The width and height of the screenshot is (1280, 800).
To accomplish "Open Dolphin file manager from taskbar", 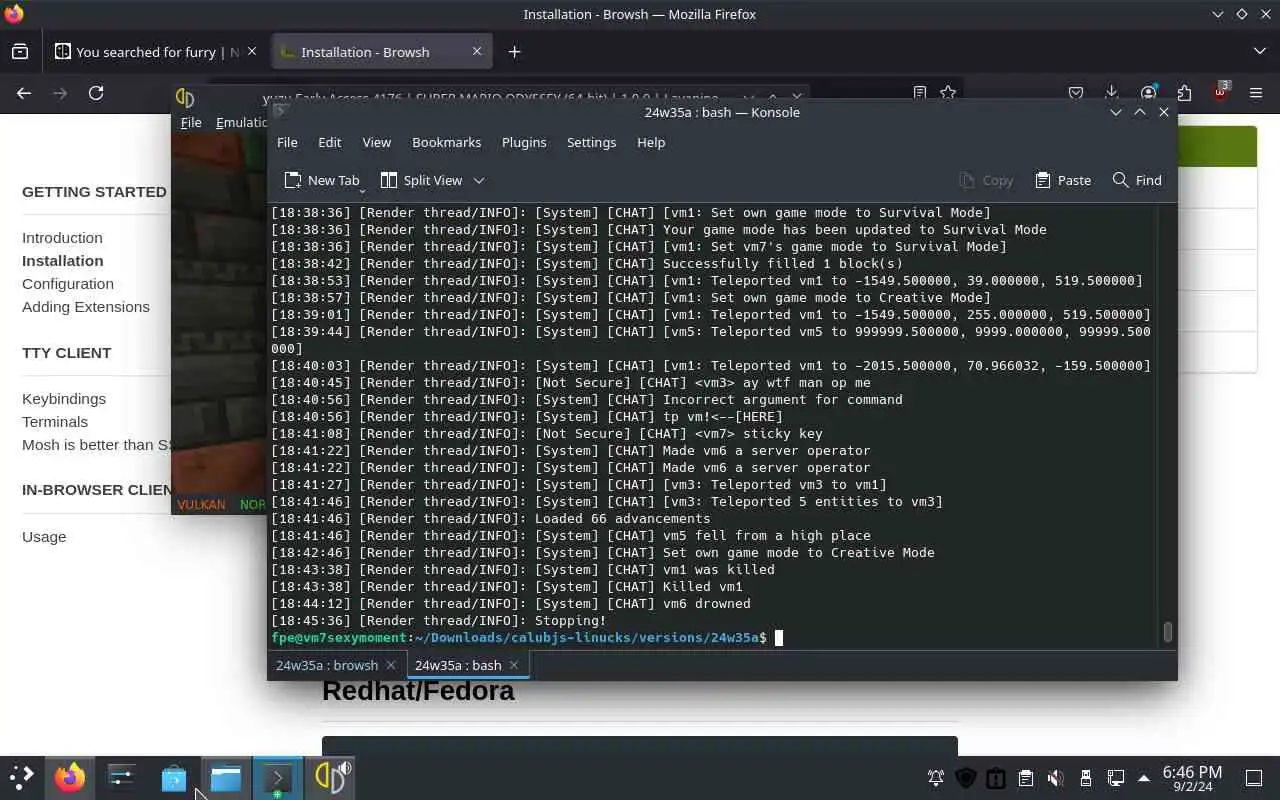I will [226, 777].
